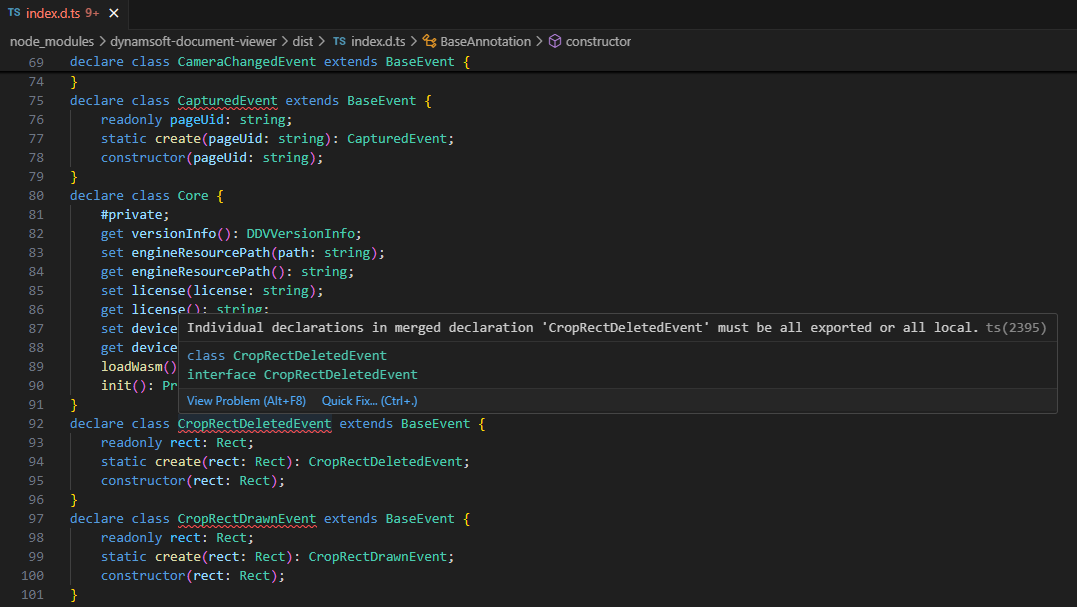The image size is (1077, 607).
Task: Select the index.d.ts tab
Action: [54, 14]
